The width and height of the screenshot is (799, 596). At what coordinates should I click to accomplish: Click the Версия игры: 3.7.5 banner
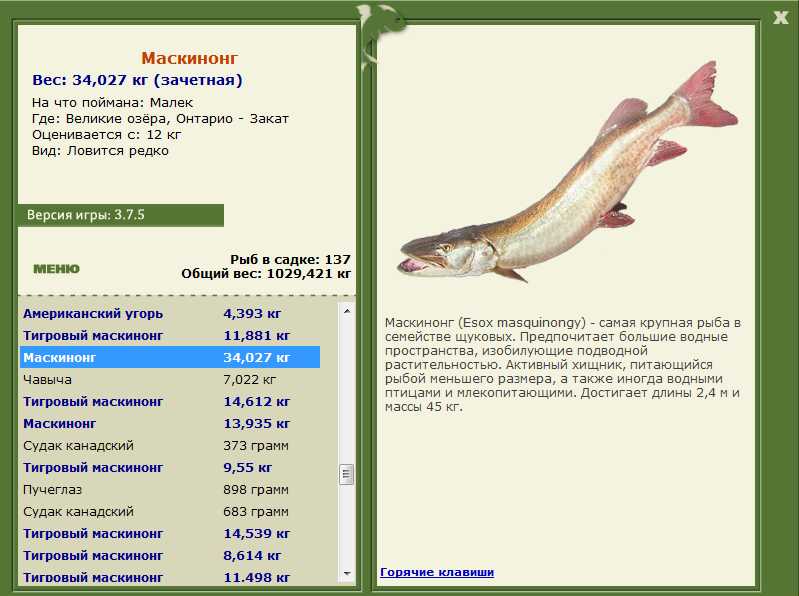pyautogui.click(x=121, y=215)
